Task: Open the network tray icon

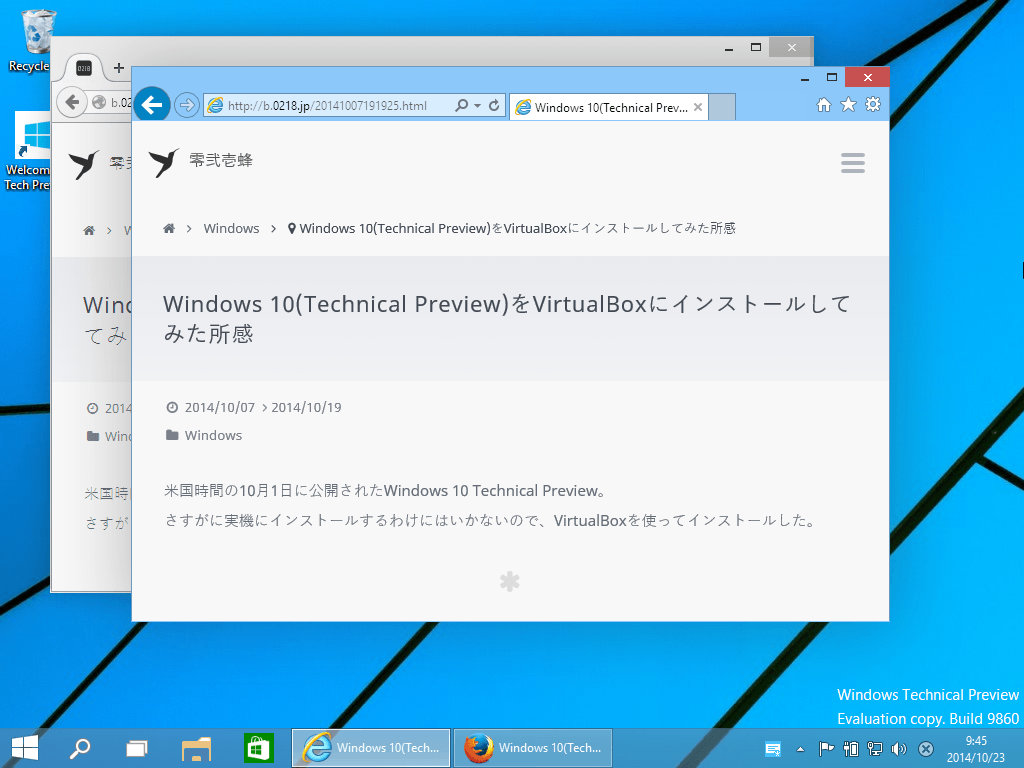Action: tap(875, 749)
